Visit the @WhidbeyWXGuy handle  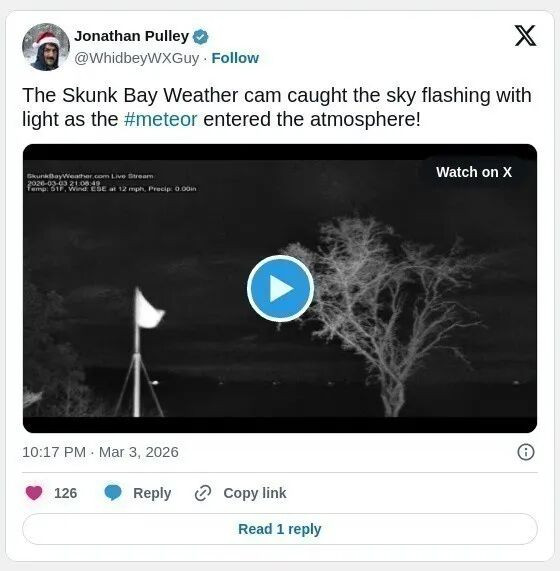coord(137,58)
